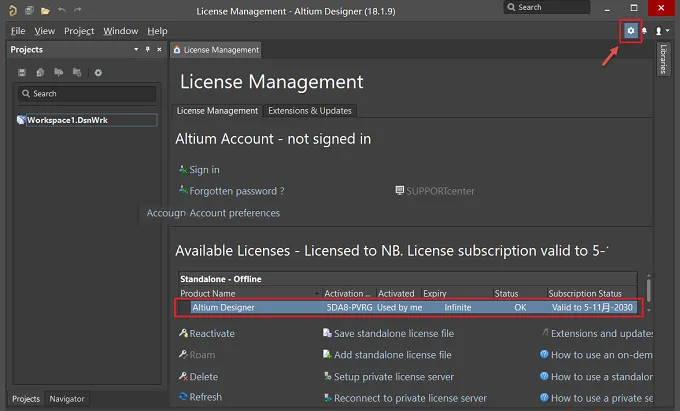Click the Refresh link

click(200, 397)
